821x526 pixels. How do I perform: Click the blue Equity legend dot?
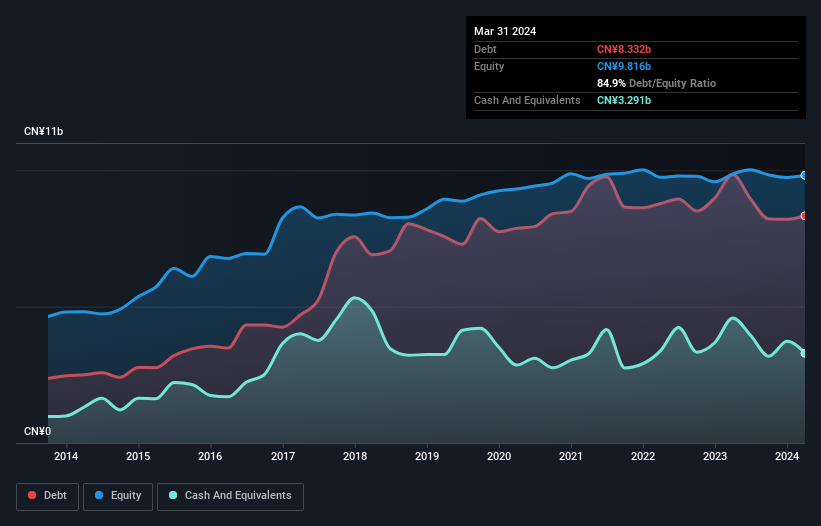(x=99, y=495)
